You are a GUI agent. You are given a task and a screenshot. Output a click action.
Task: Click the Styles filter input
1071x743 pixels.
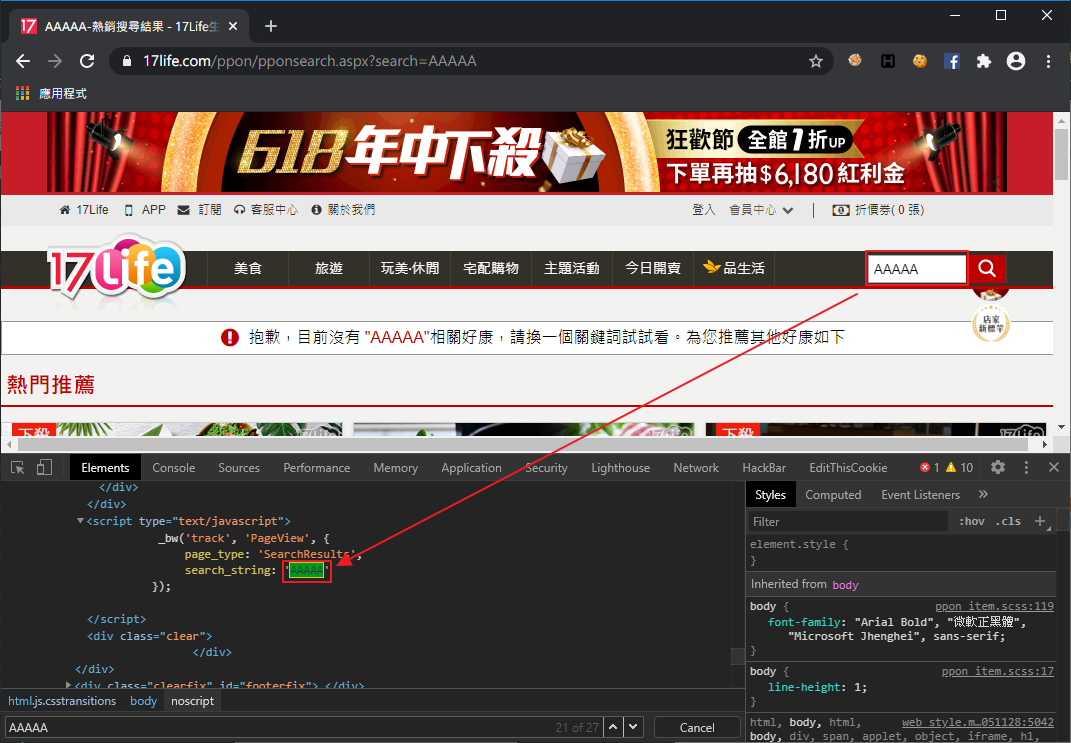click(x=848, y=521)
